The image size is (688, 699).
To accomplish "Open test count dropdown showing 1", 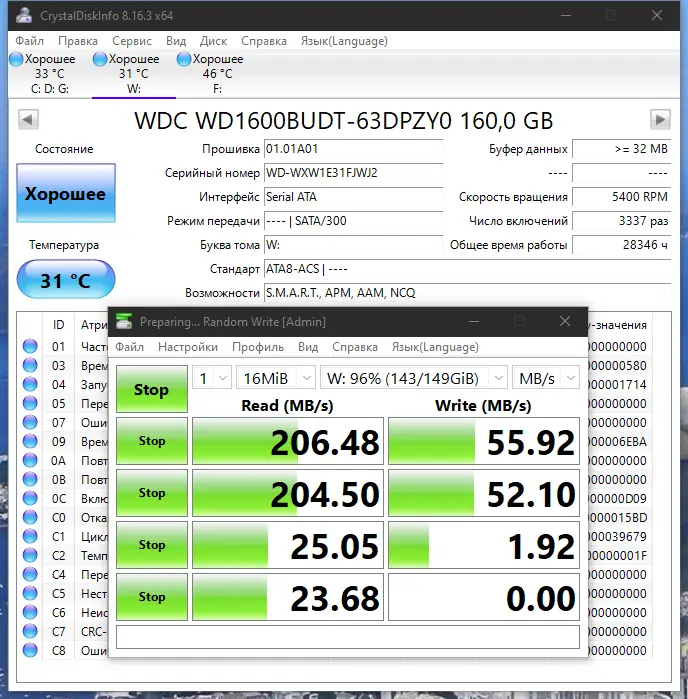I will coord(212,378).
